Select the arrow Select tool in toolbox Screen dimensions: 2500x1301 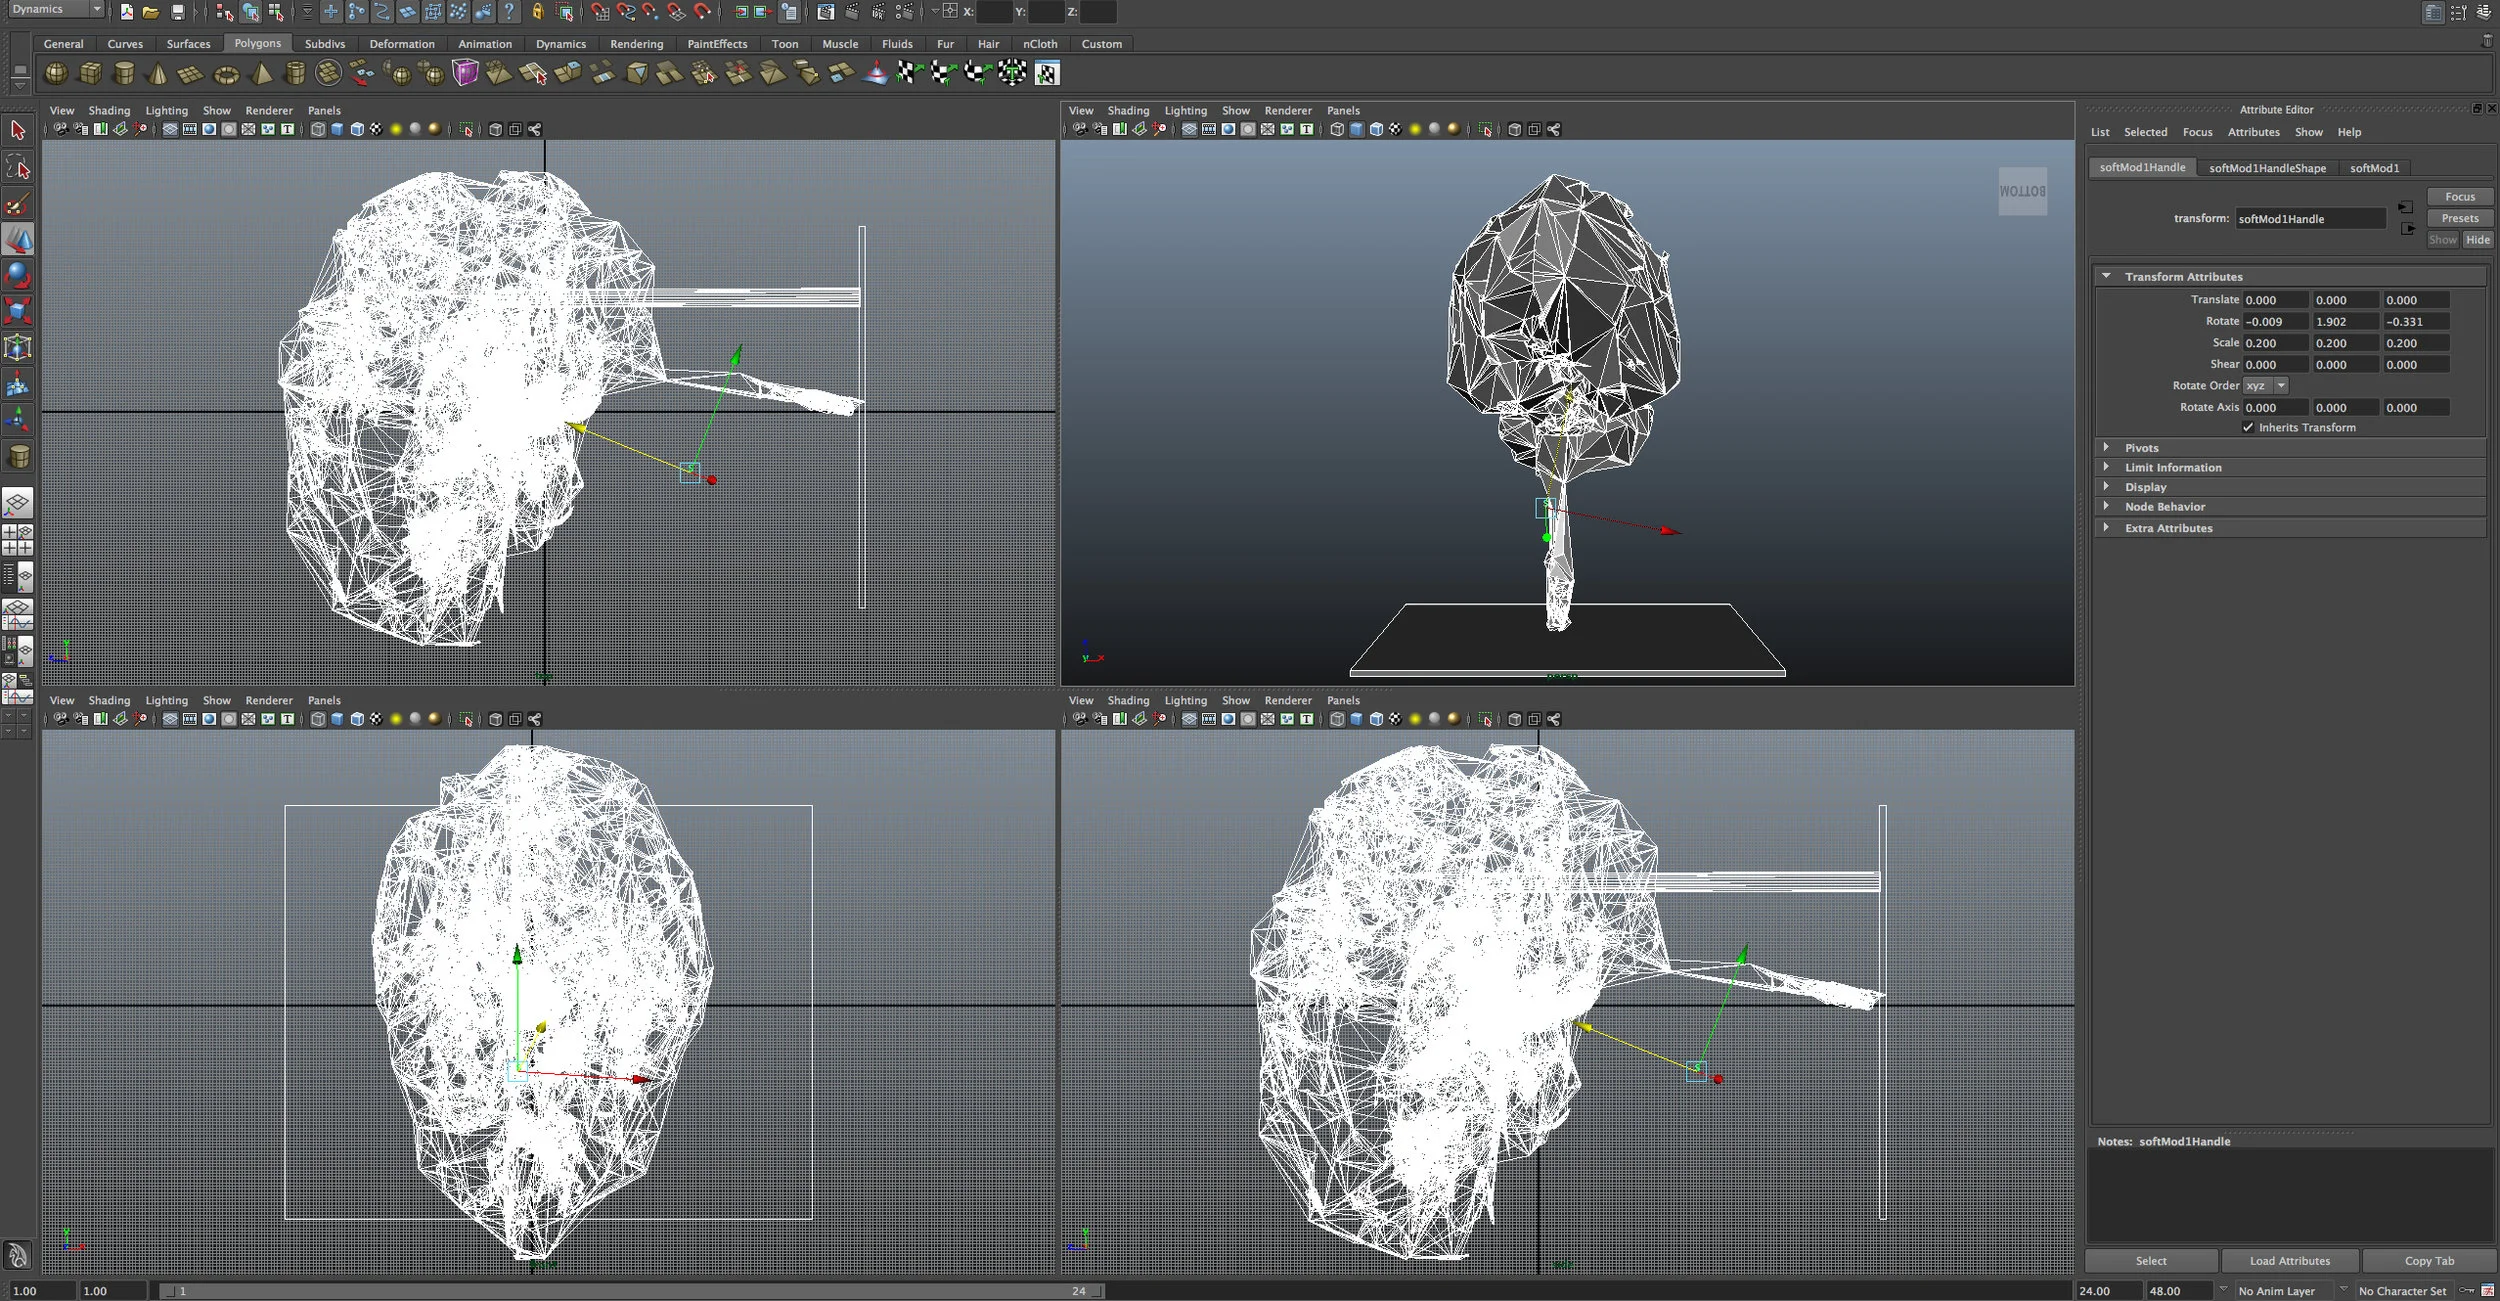[x=18, y=130]
